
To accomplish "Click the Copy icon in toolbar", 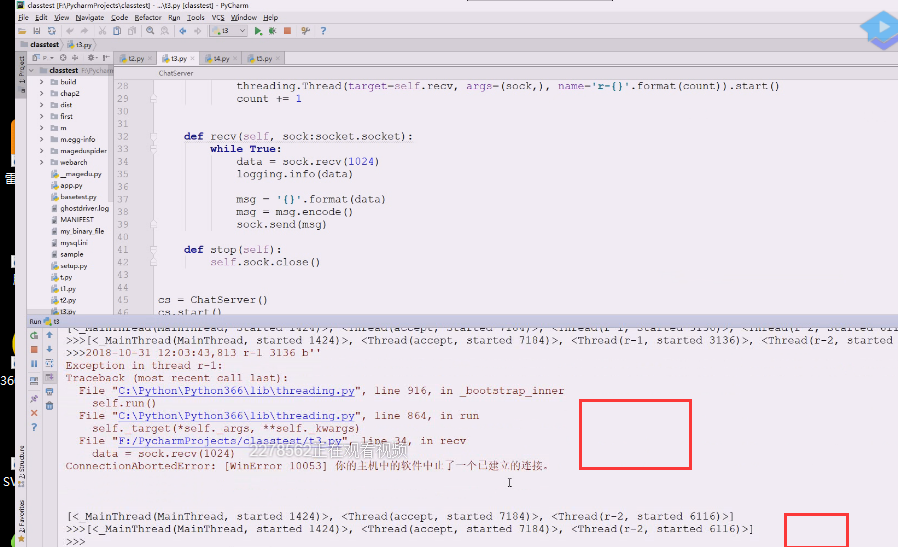I will click(x=117, y=31).
